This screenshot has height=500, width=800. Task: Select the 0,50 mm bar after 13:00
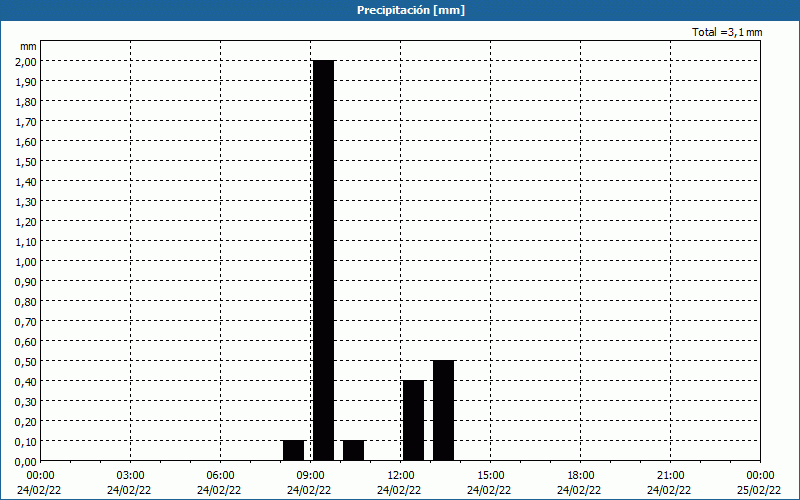pyautogui.click(x=443, y=411)
